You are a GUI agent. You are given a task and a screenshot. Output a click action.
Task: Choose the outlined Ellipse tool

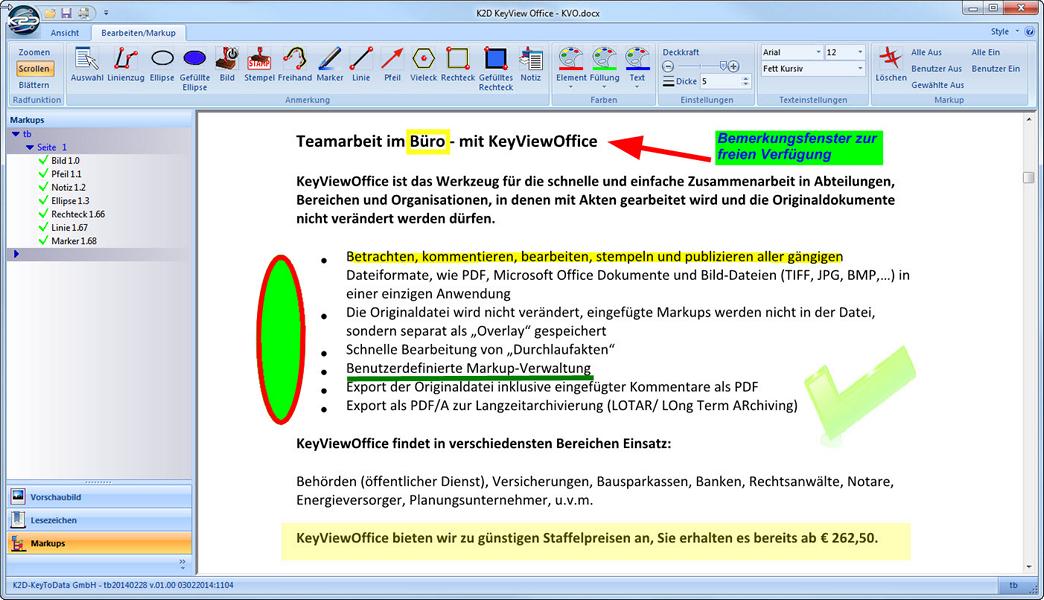point(162,65)
